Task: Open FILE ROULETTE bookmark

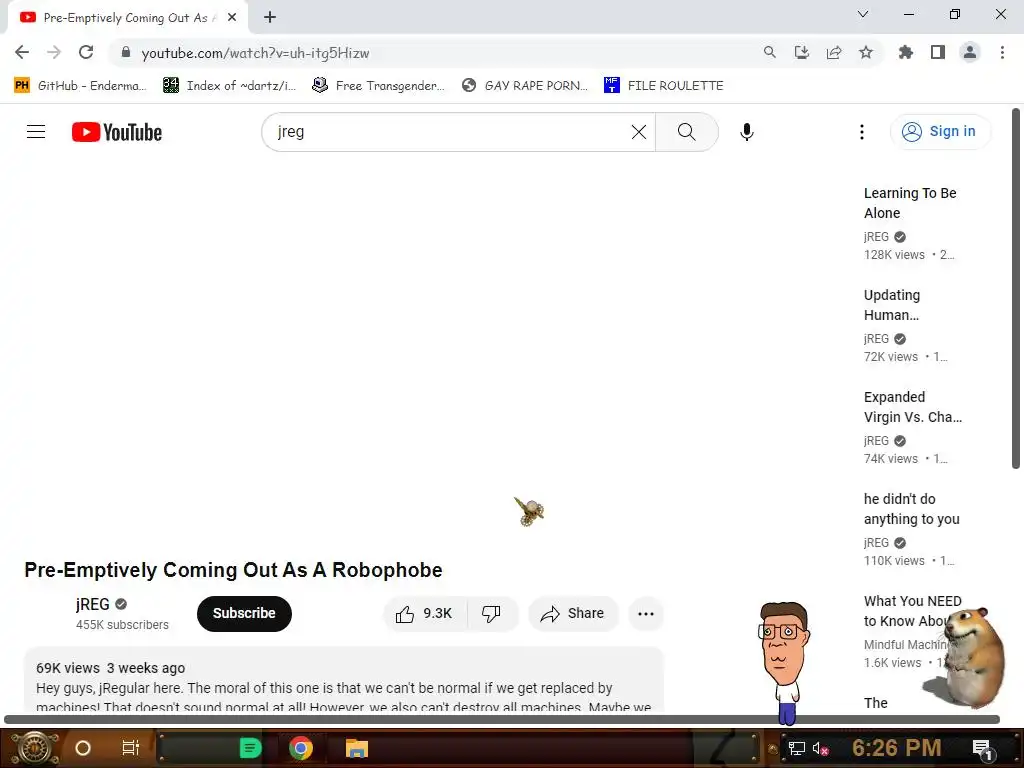Action: (x=664, y=86)
